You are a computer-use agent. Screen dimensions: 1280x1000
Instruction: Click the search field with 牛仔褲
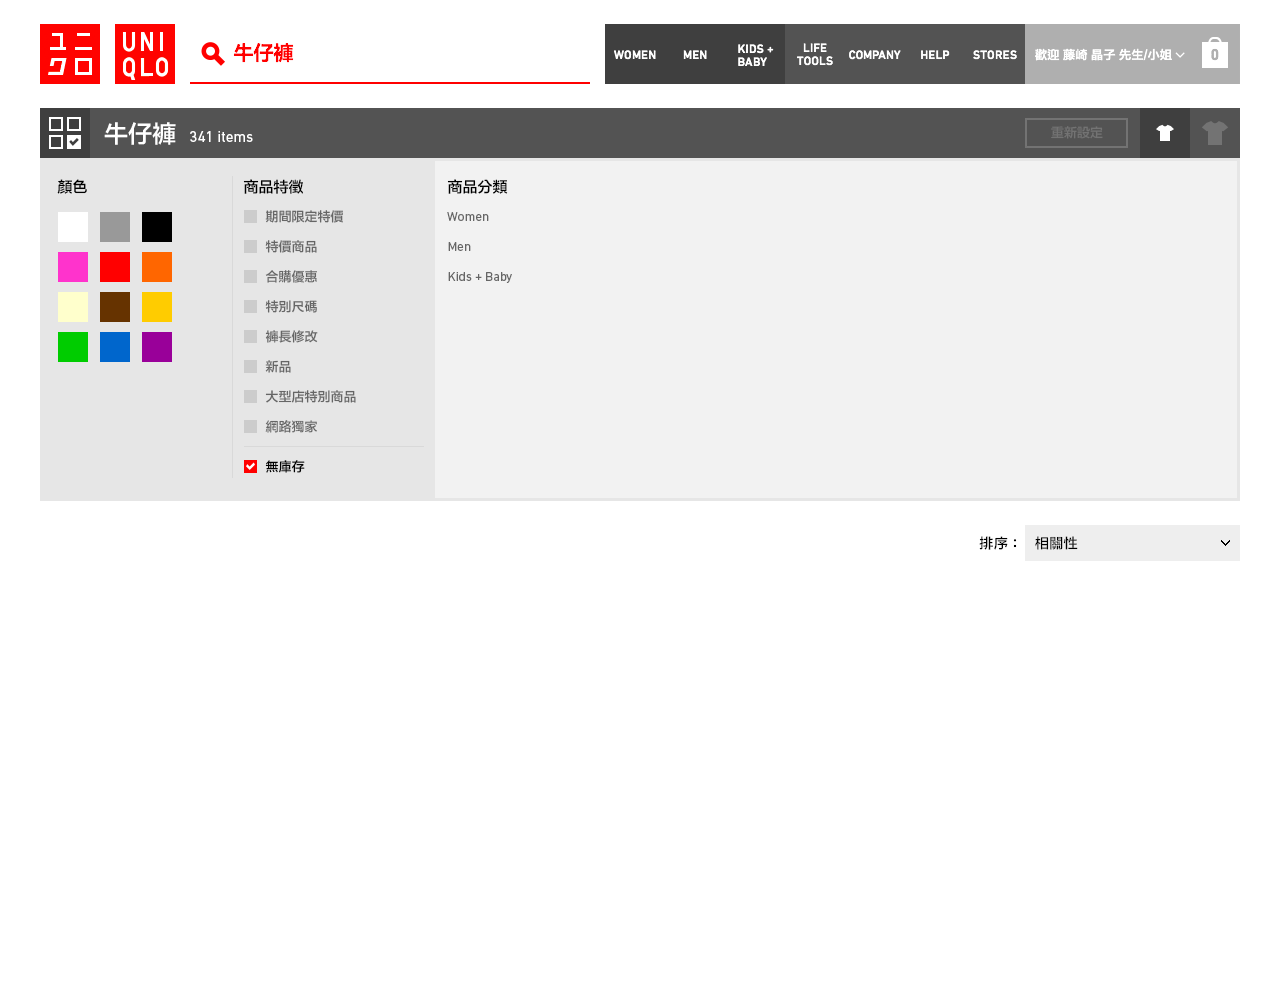pos(400,54)
